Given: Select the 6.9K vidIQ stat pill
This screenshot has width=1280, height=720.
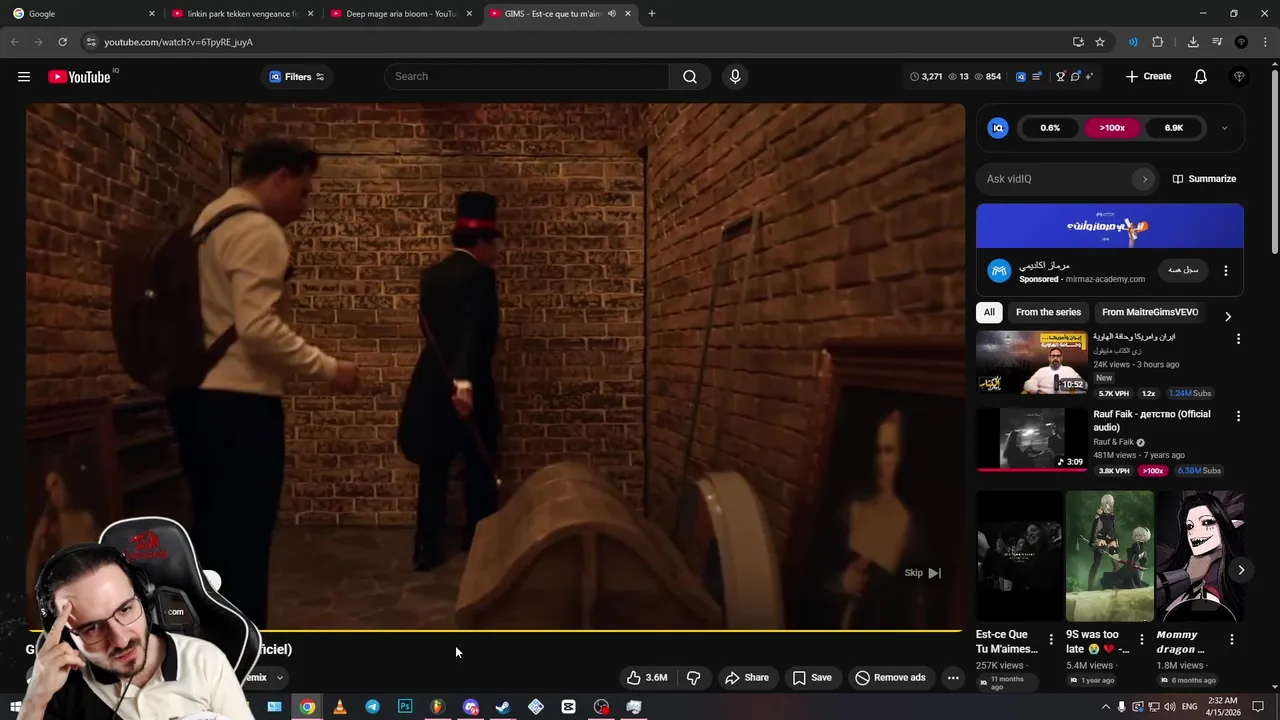Looking at the screenshot, I should [1174, 128].
